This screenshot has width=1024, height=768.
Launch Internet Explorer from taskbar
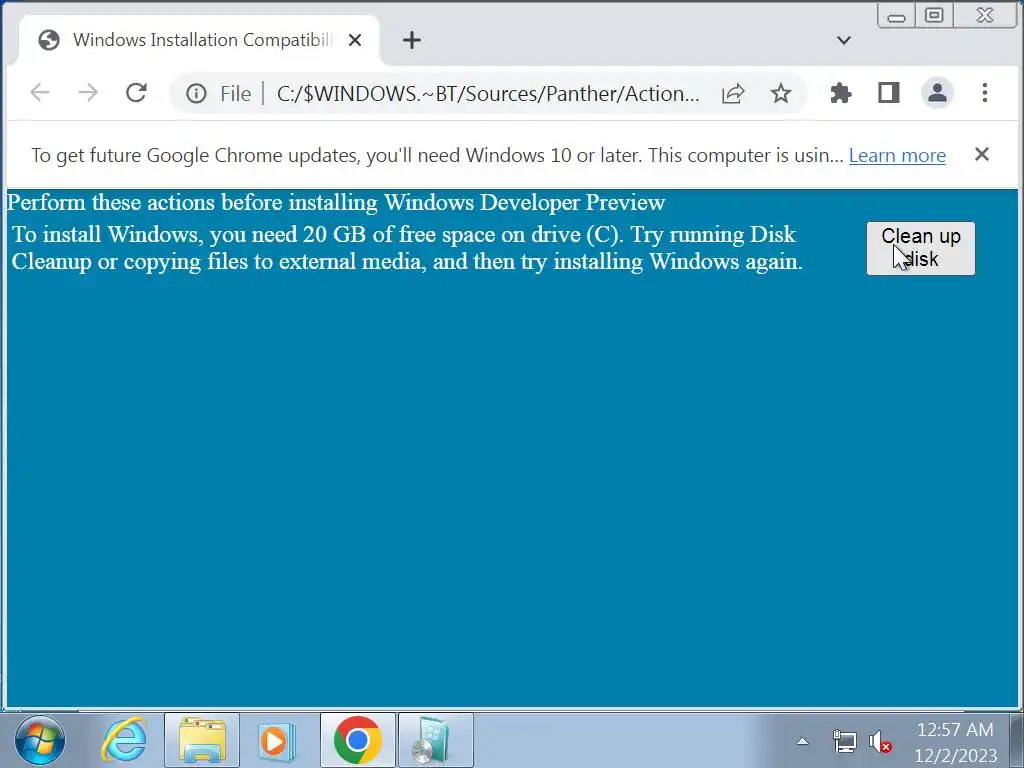click(x=124, y=740)
